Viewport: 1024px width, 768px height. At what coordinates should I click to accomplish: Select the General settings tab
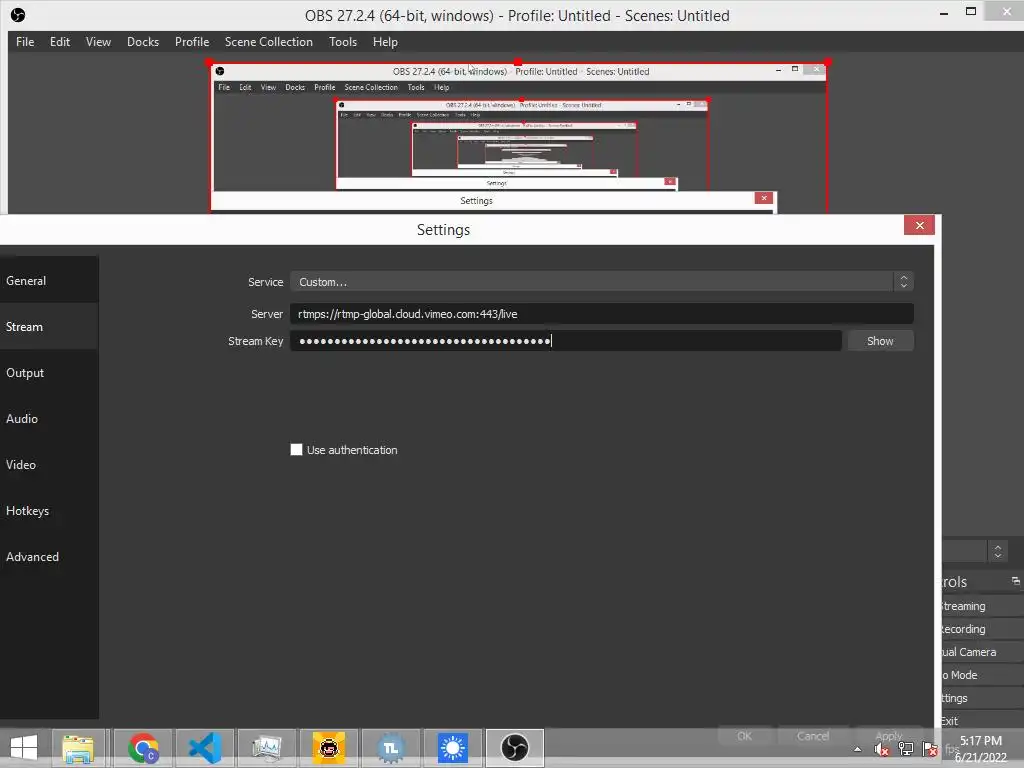tap(49, 281)
